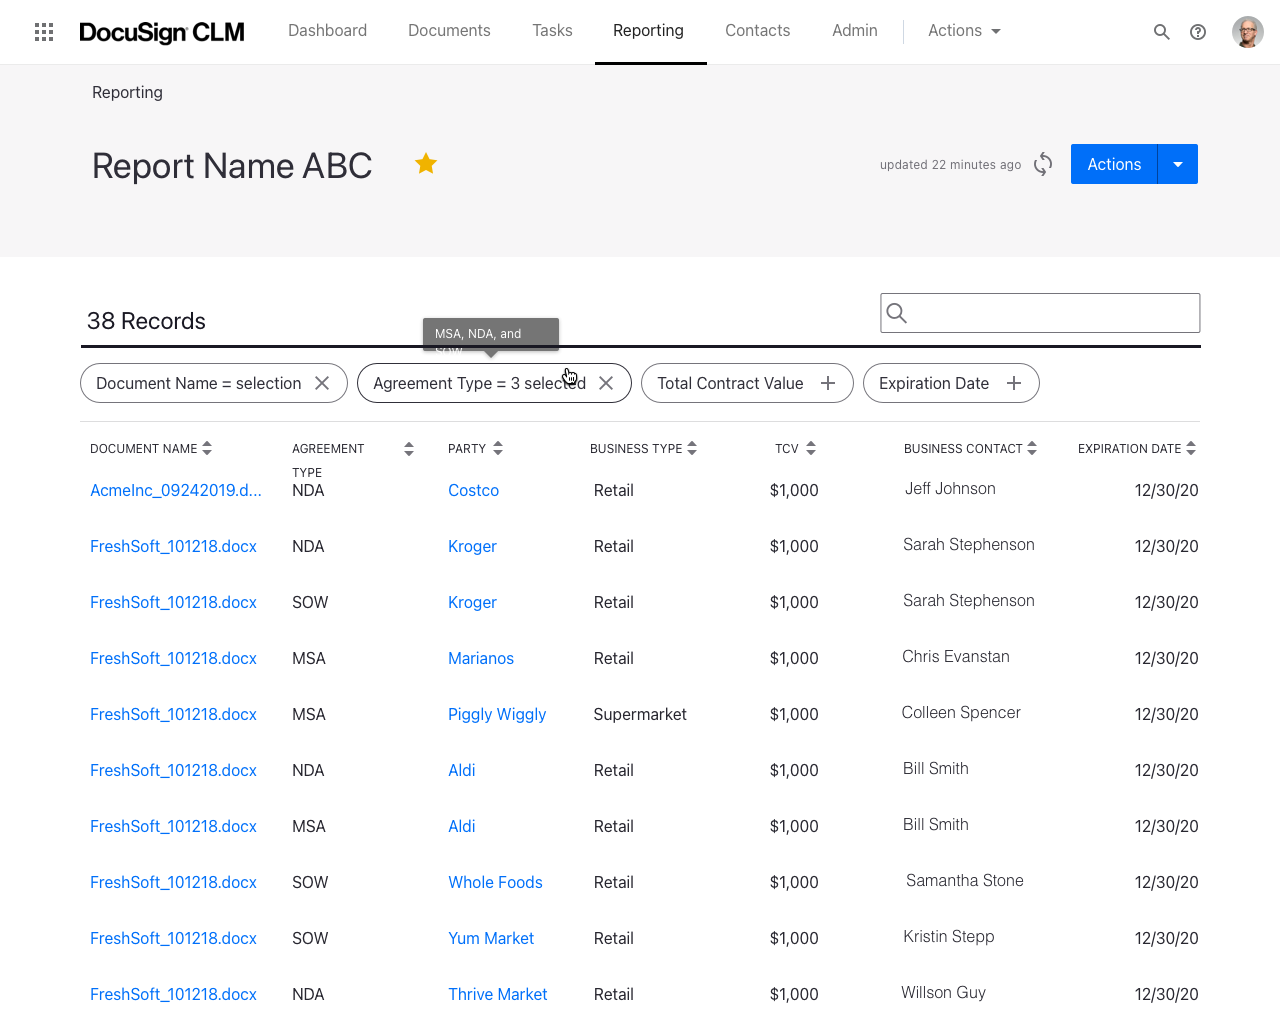This screenshot has height=1024, width=1280.
Task: Sort by Business Type column arrows
Action: [692, 448]
